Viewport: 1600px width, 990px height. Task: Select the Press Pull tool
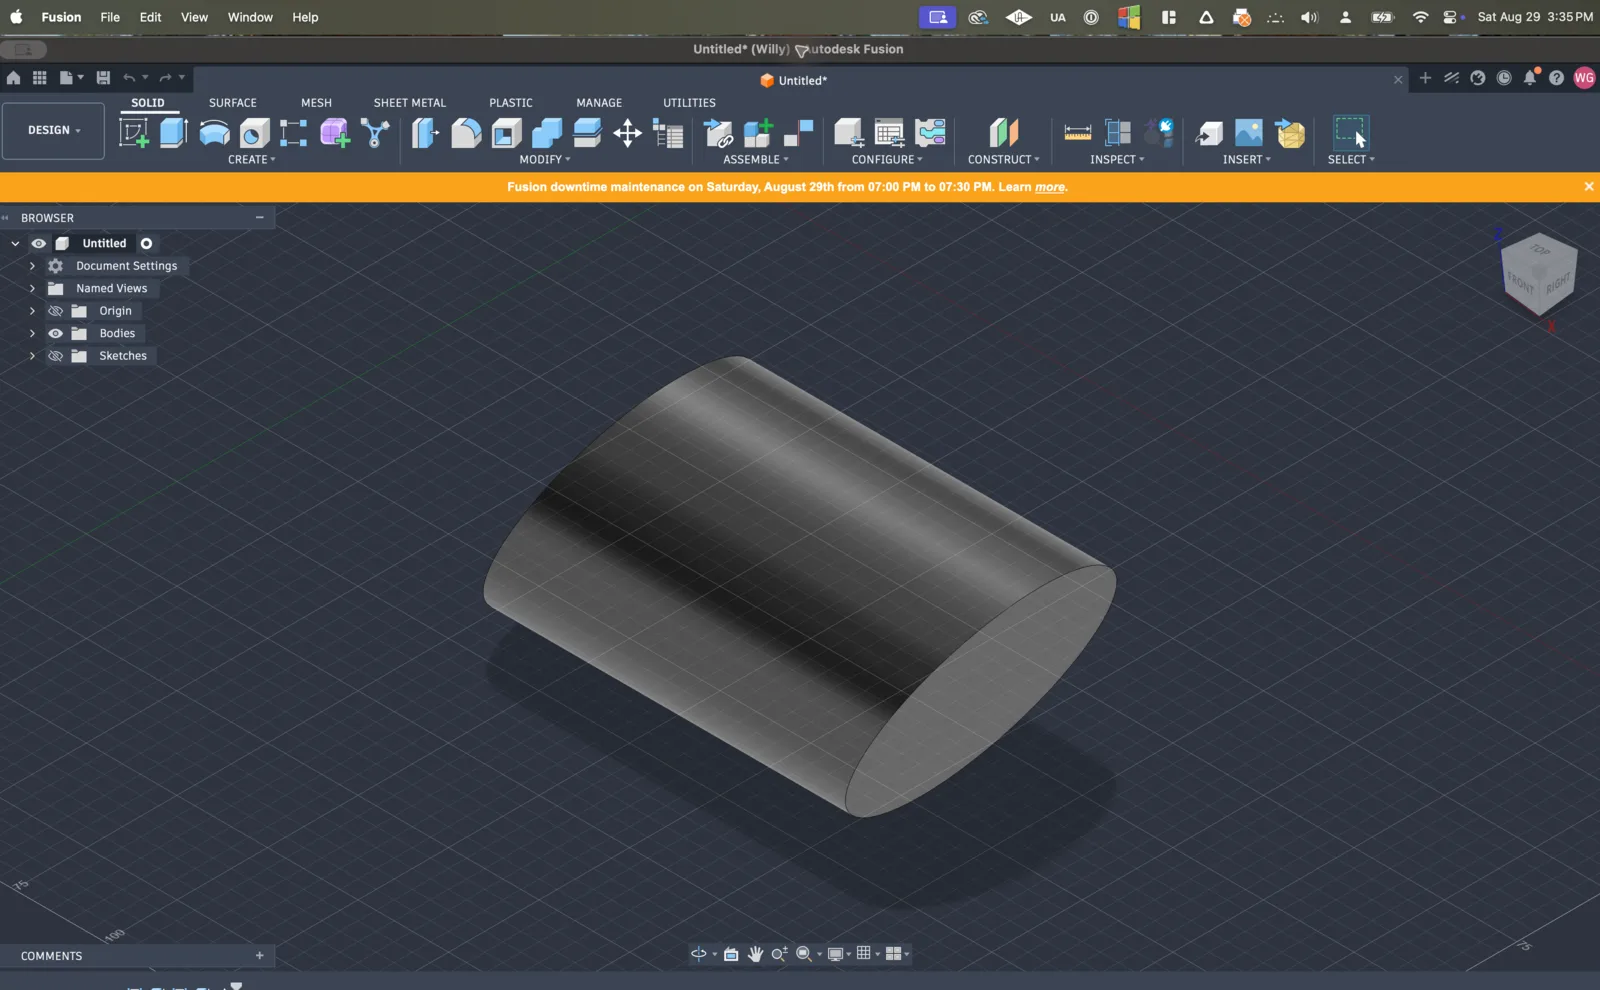coord(425,132)
